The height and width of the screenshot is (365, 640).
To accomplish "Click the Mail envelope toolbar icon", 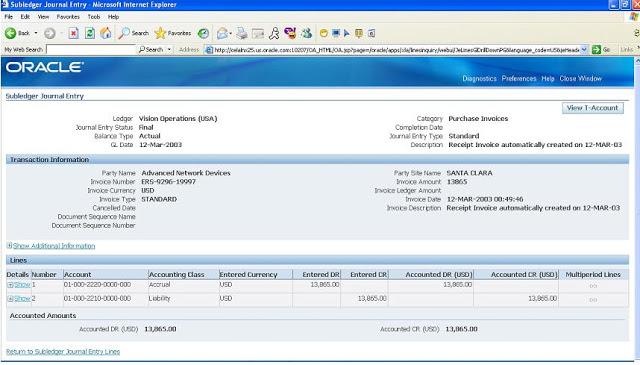I will point(222,33).
